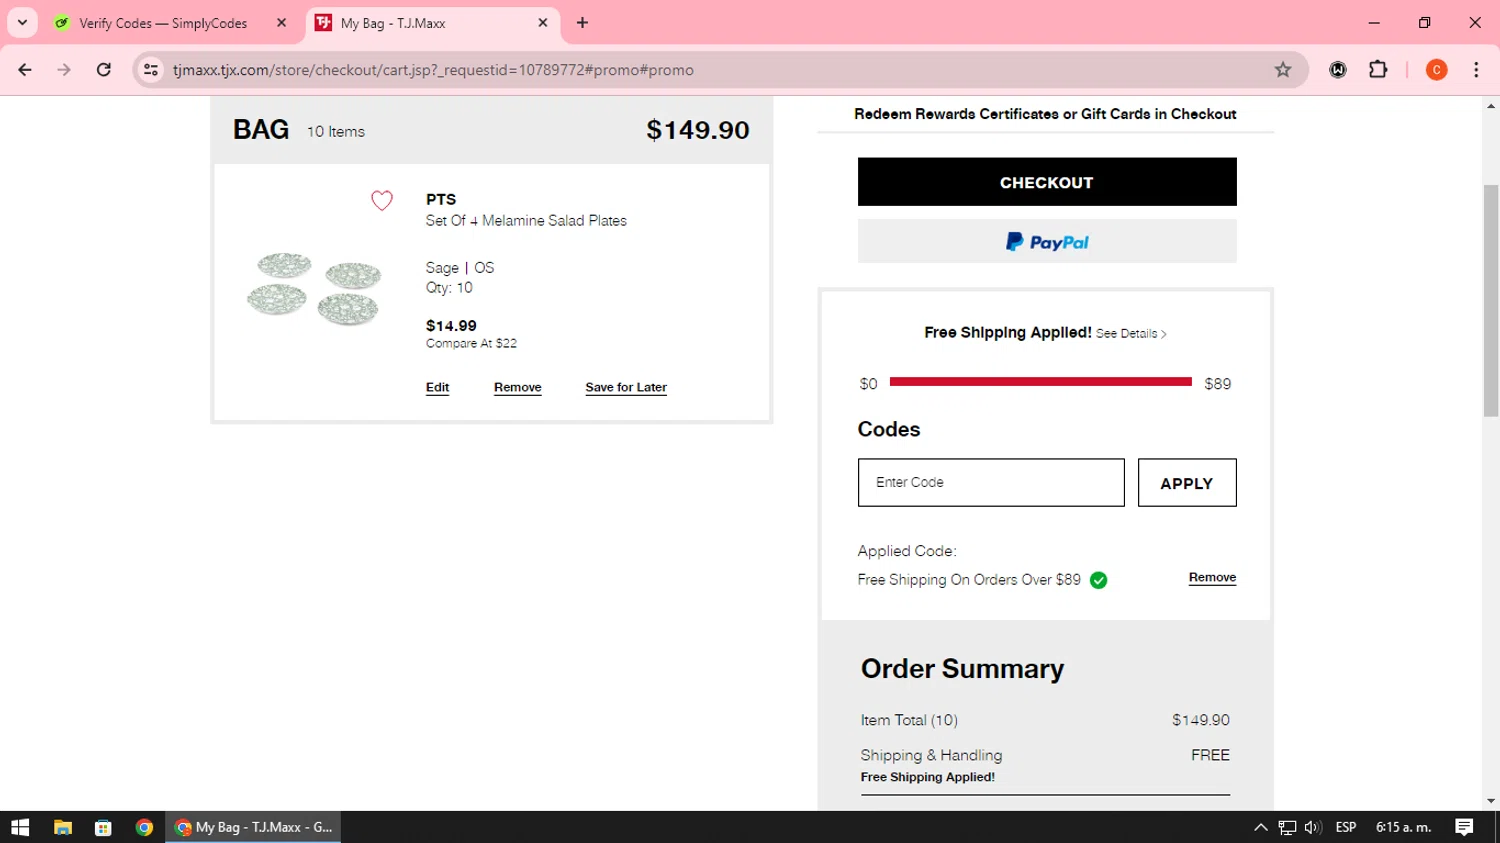Bookmark this page with the star icon
This screenshot has width=1500, height=843.
[1283, 70]
